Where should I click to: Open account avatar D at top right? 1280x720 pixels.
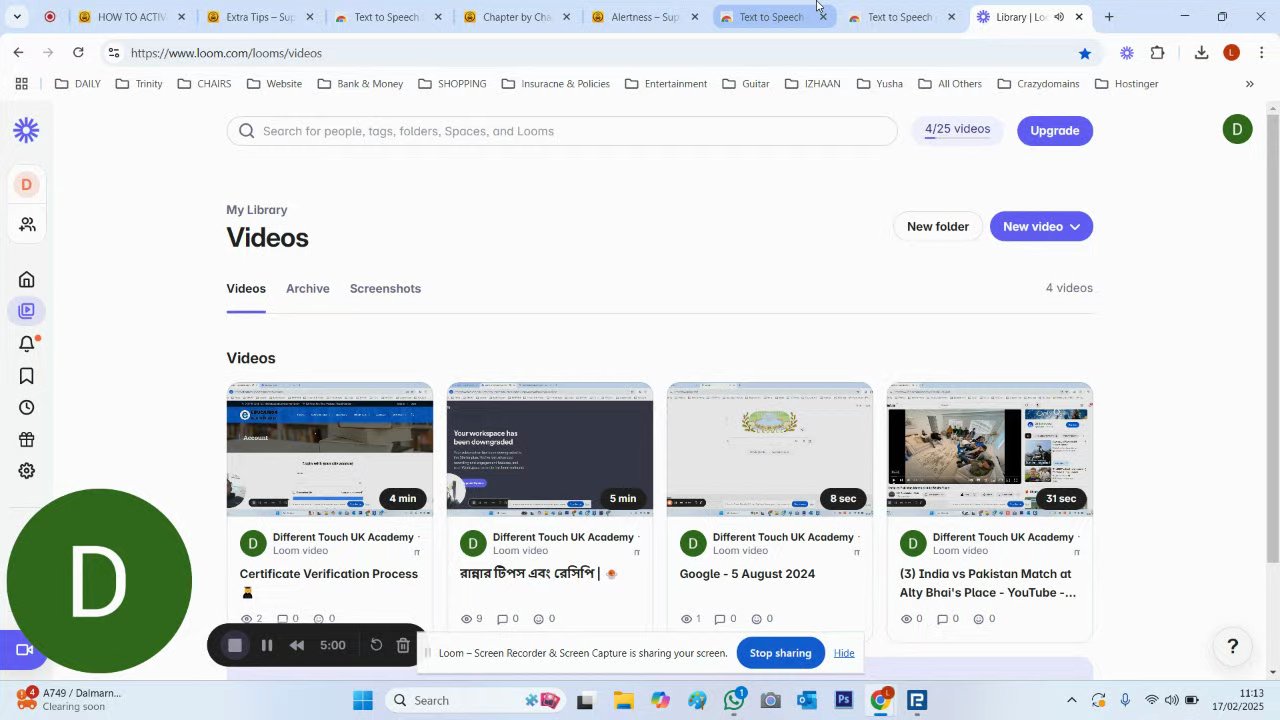click(1237, 129)
